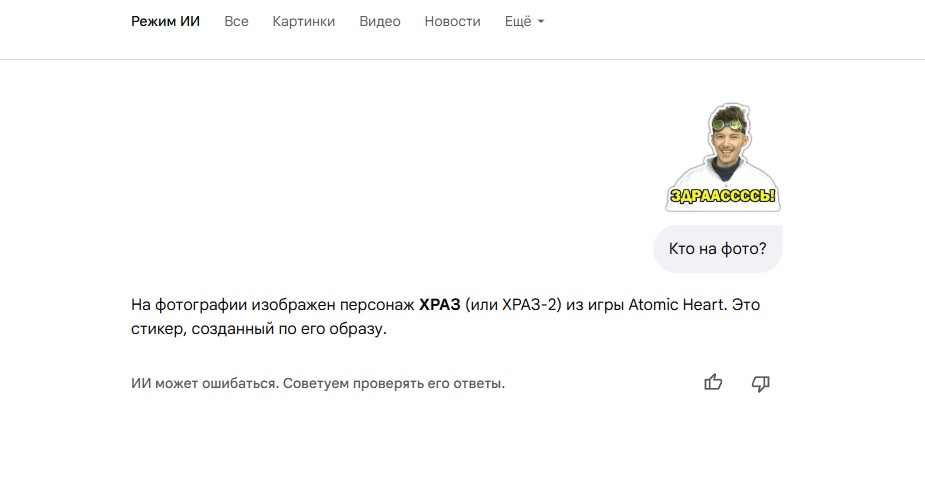The height and width of the screenshot is (491, 925).
Task: Open the uploaded sticker image
Action: (722, 157)
